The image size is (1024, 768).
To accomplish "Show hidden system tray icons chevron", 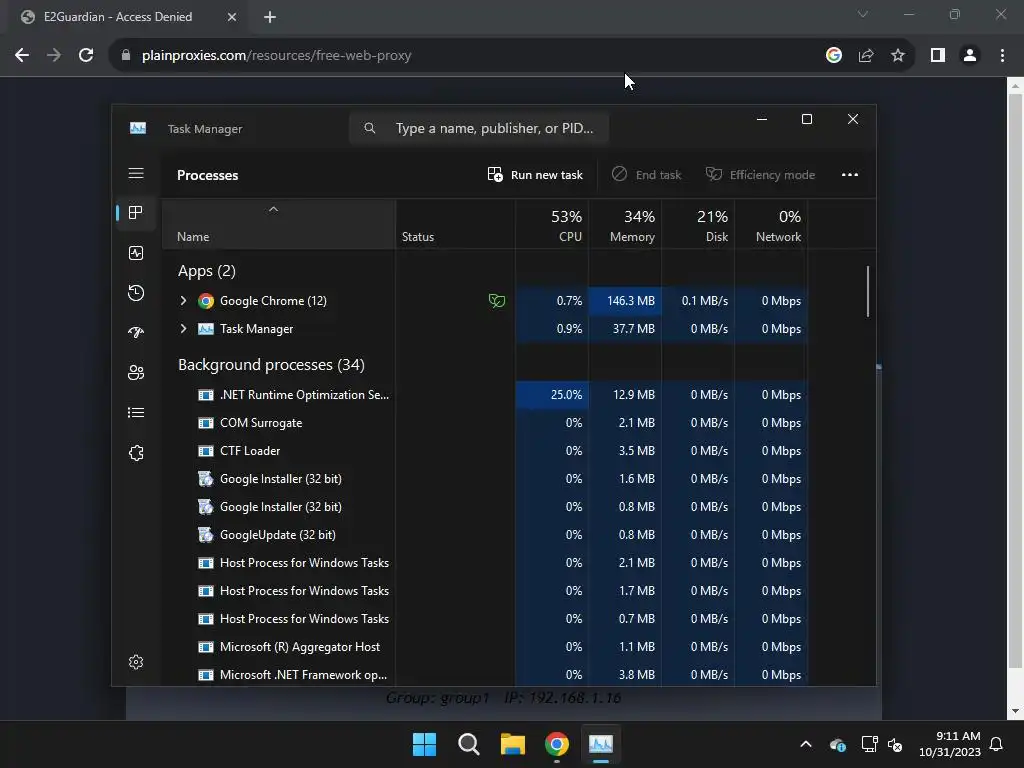I will click(806, 744).
